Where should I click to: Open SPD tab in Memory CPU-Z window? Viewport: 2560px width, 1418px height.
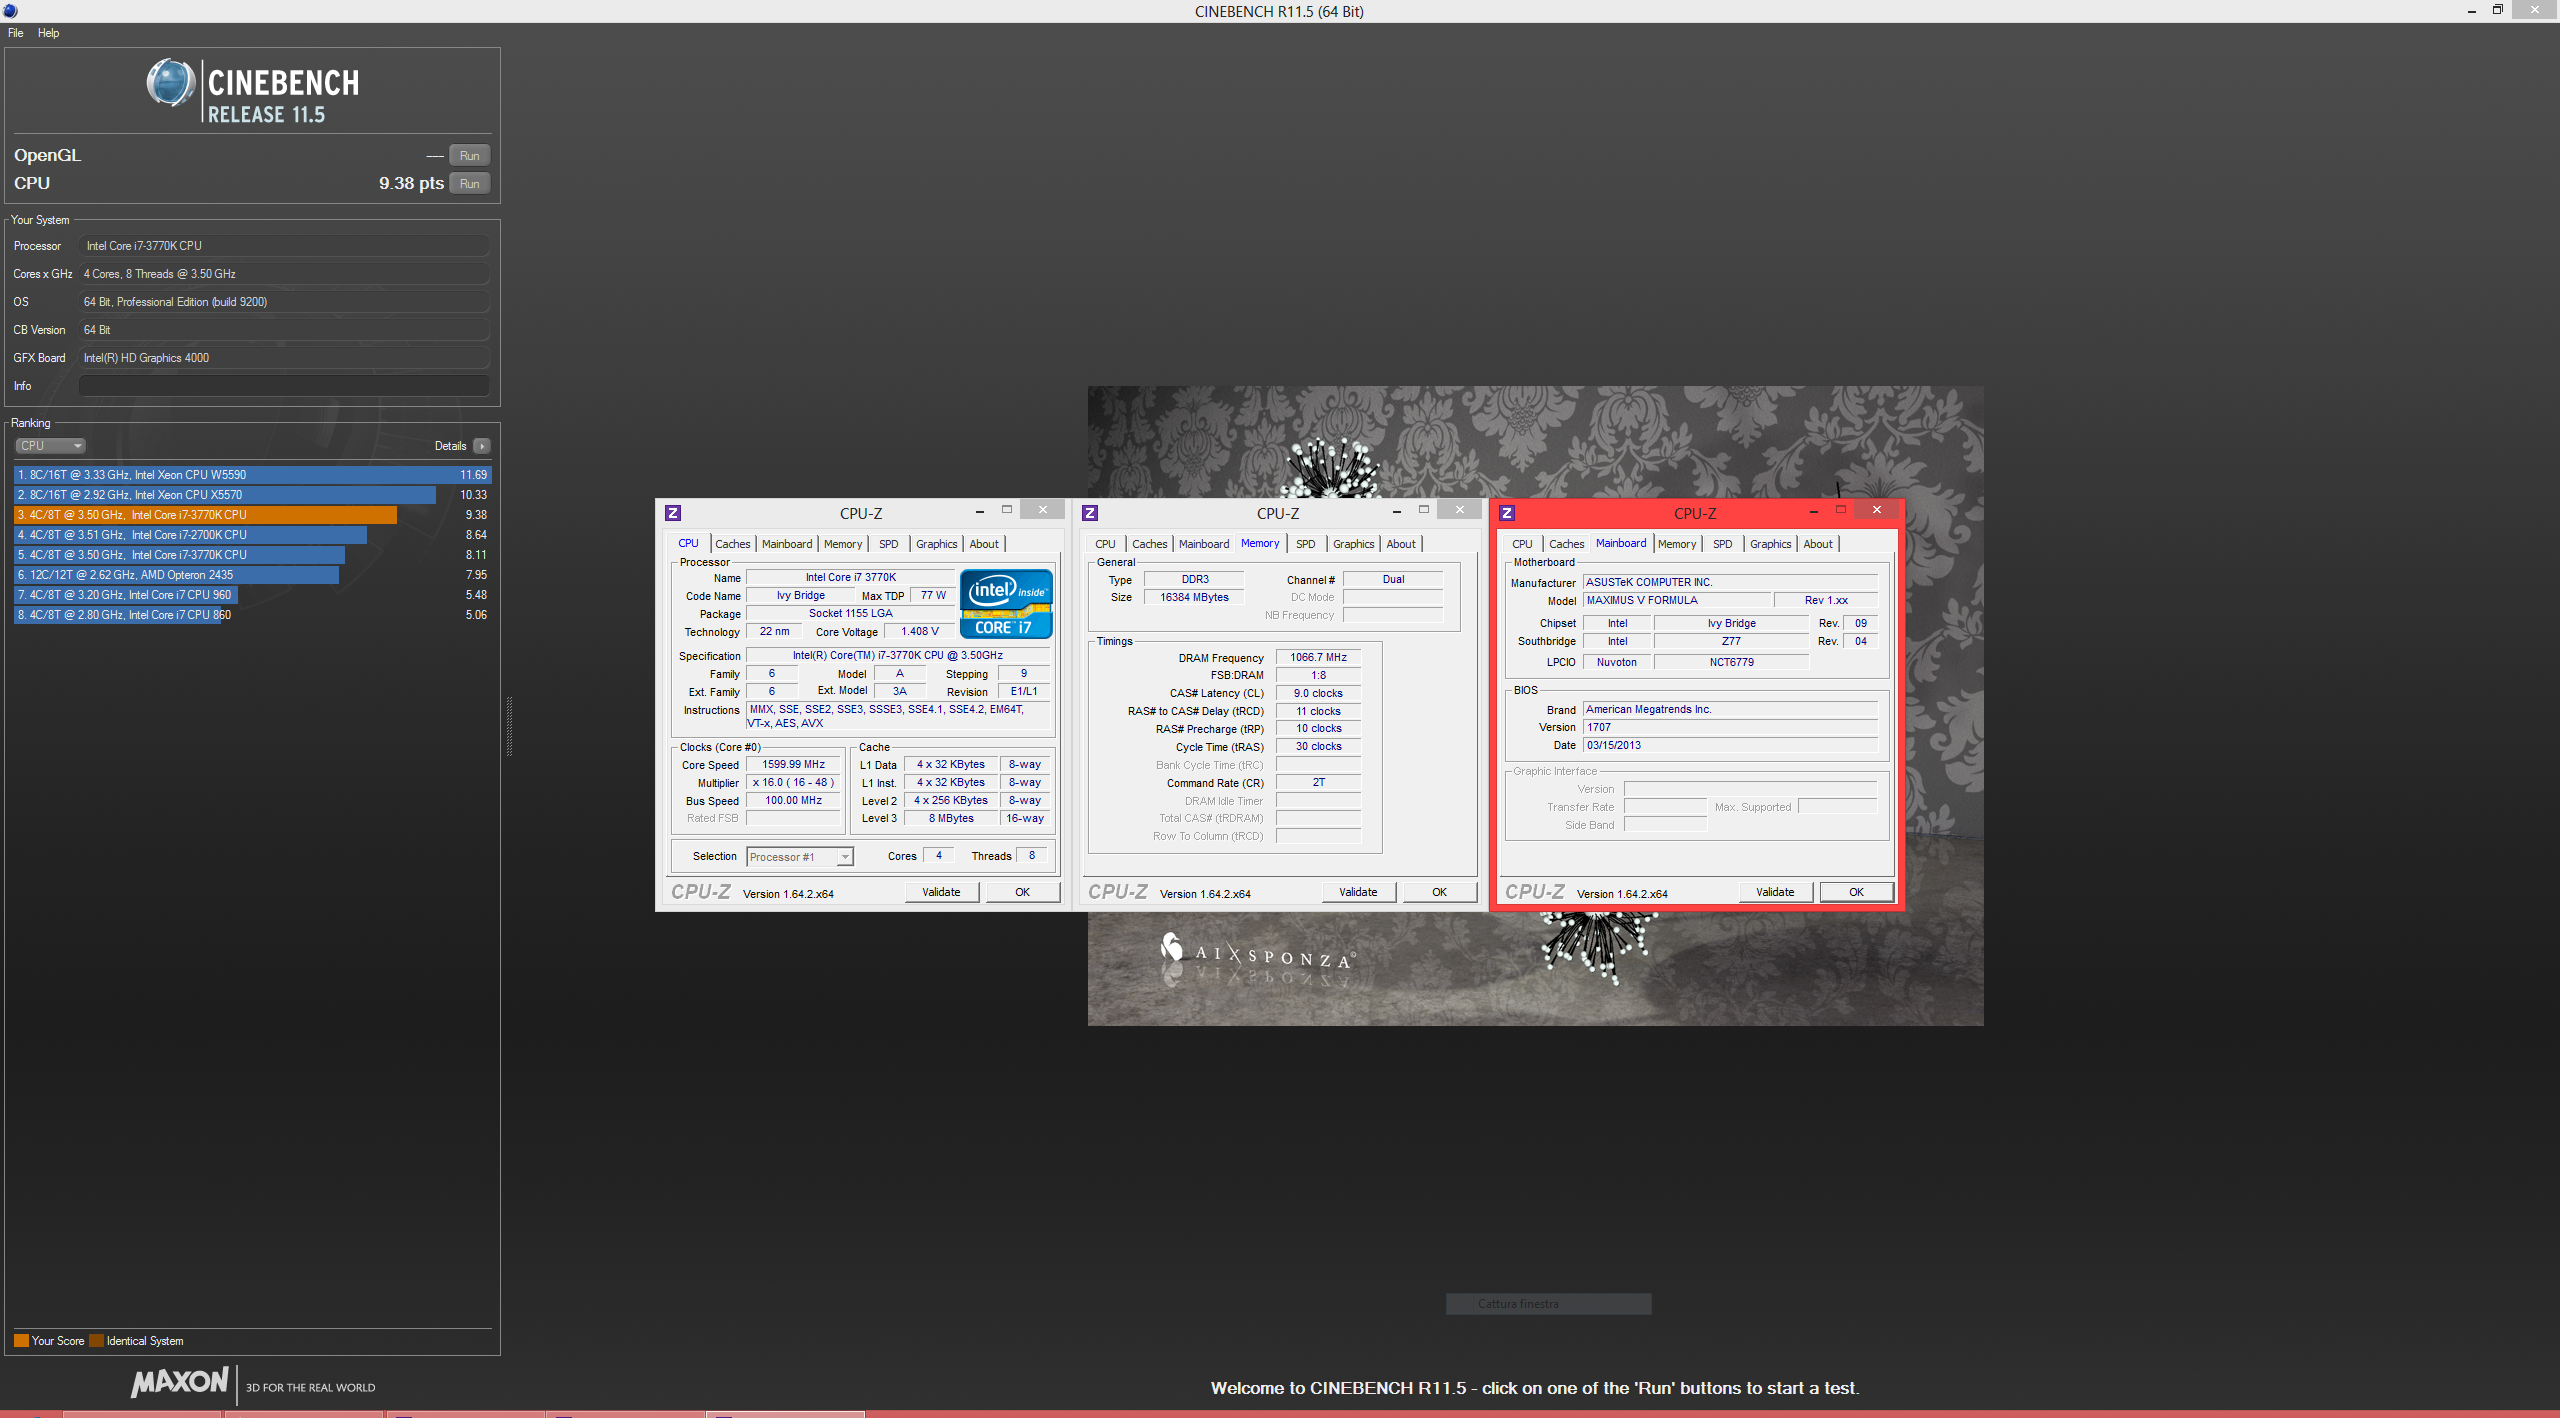tap(1306, 544)
